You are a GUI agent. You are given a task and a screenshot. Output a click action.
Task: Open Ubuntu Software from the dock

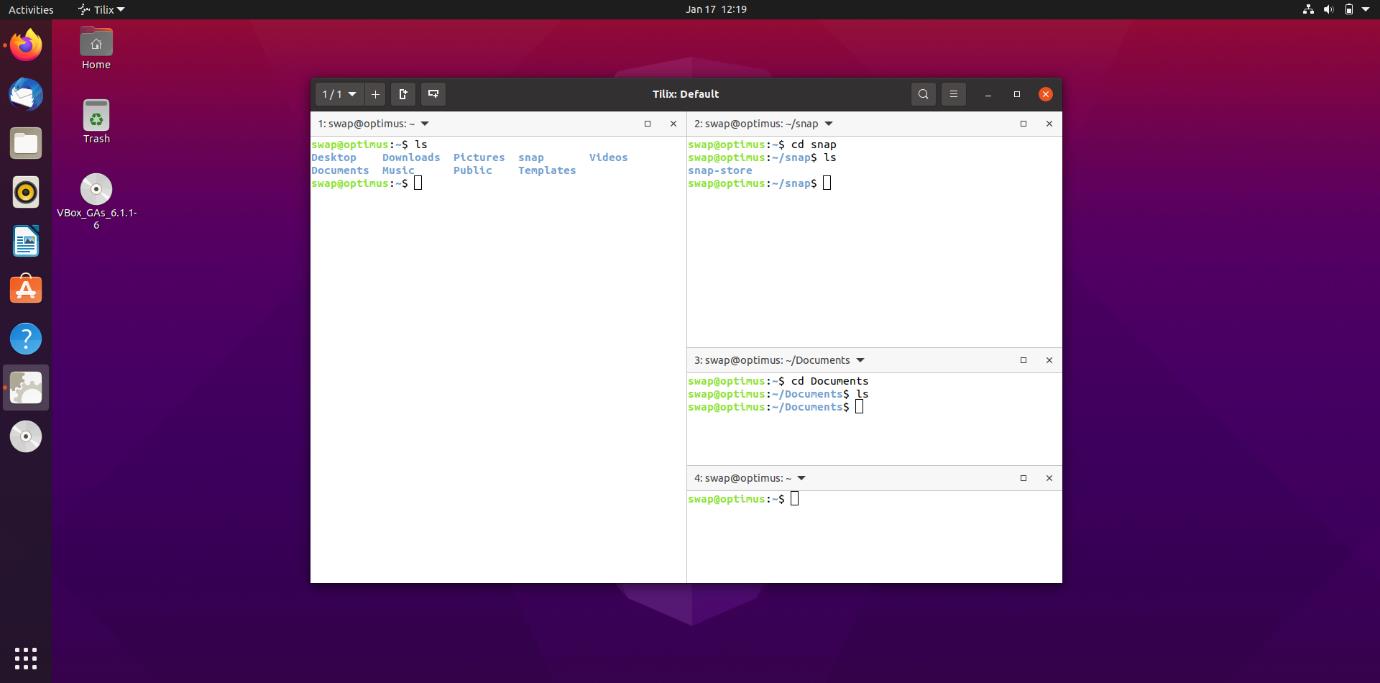(26, 290)
